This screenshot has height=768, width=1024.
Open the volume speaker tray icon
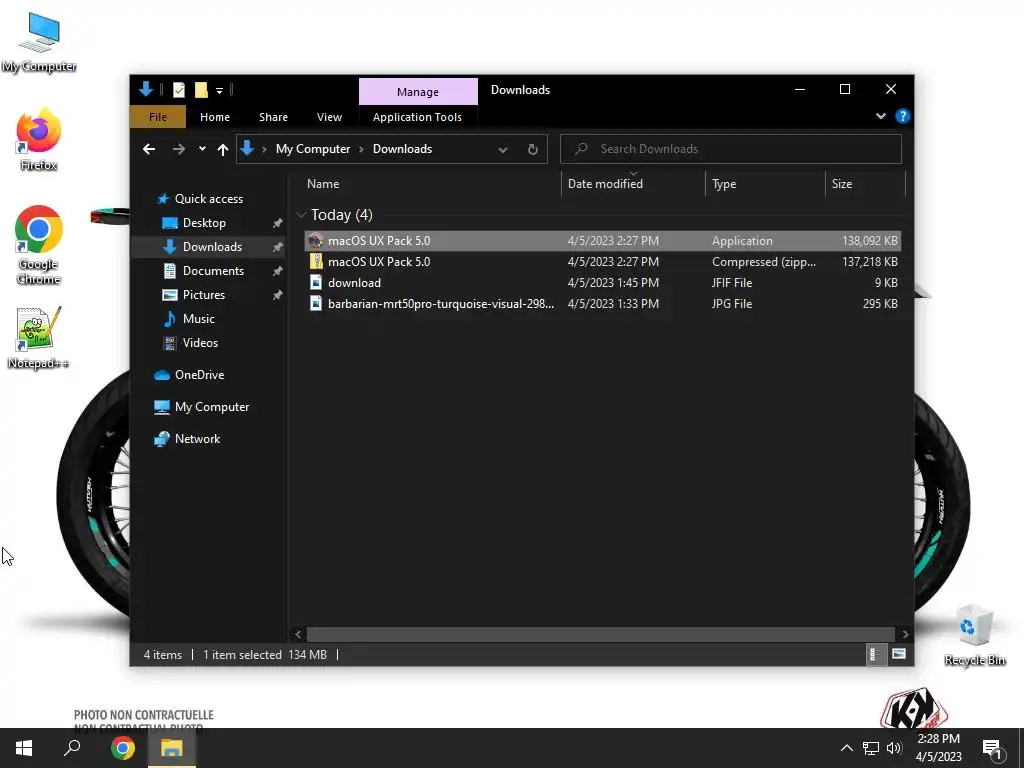(894, 748)
